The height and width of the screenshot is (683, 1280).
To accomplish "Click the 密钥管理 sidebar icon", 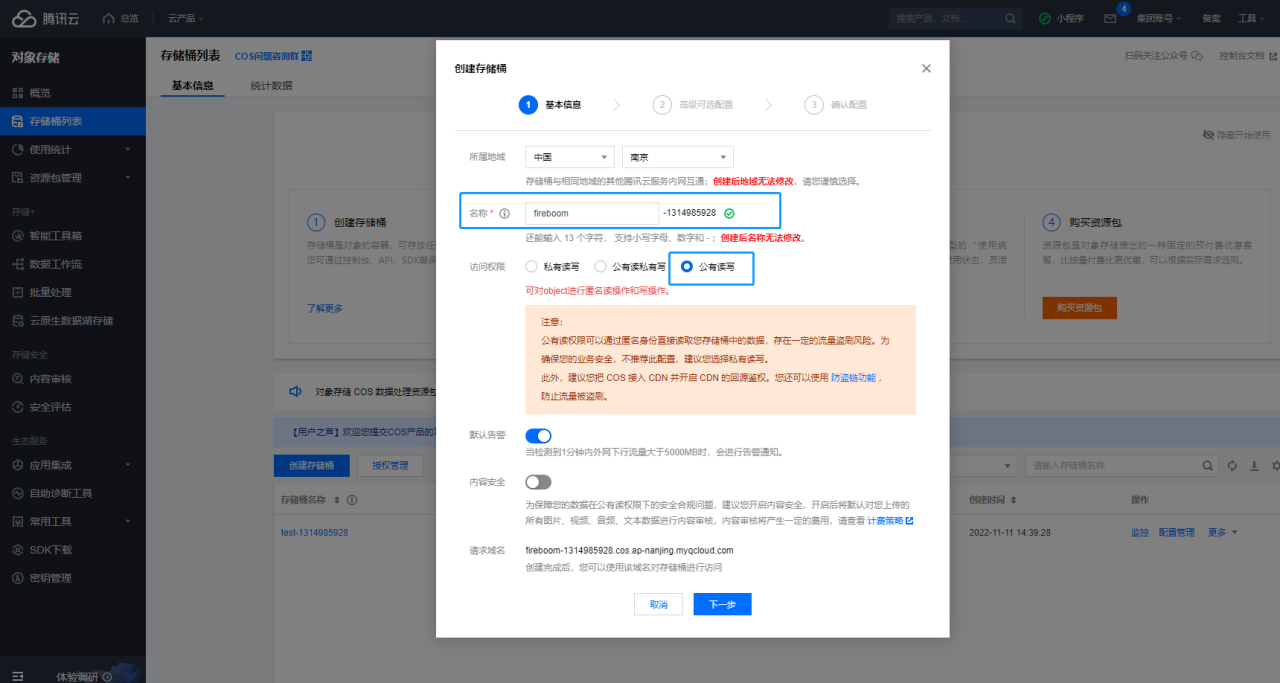I will [x=17, y=578].
